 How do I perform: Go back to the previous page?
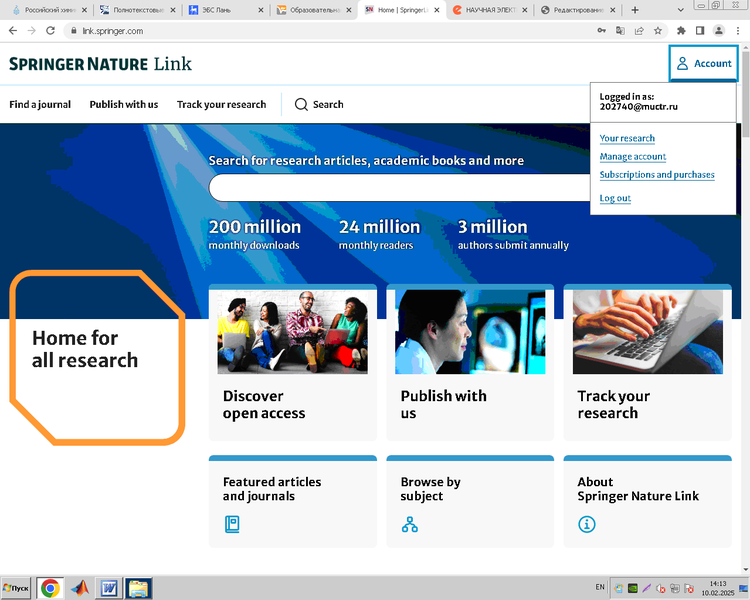[13, 31]
